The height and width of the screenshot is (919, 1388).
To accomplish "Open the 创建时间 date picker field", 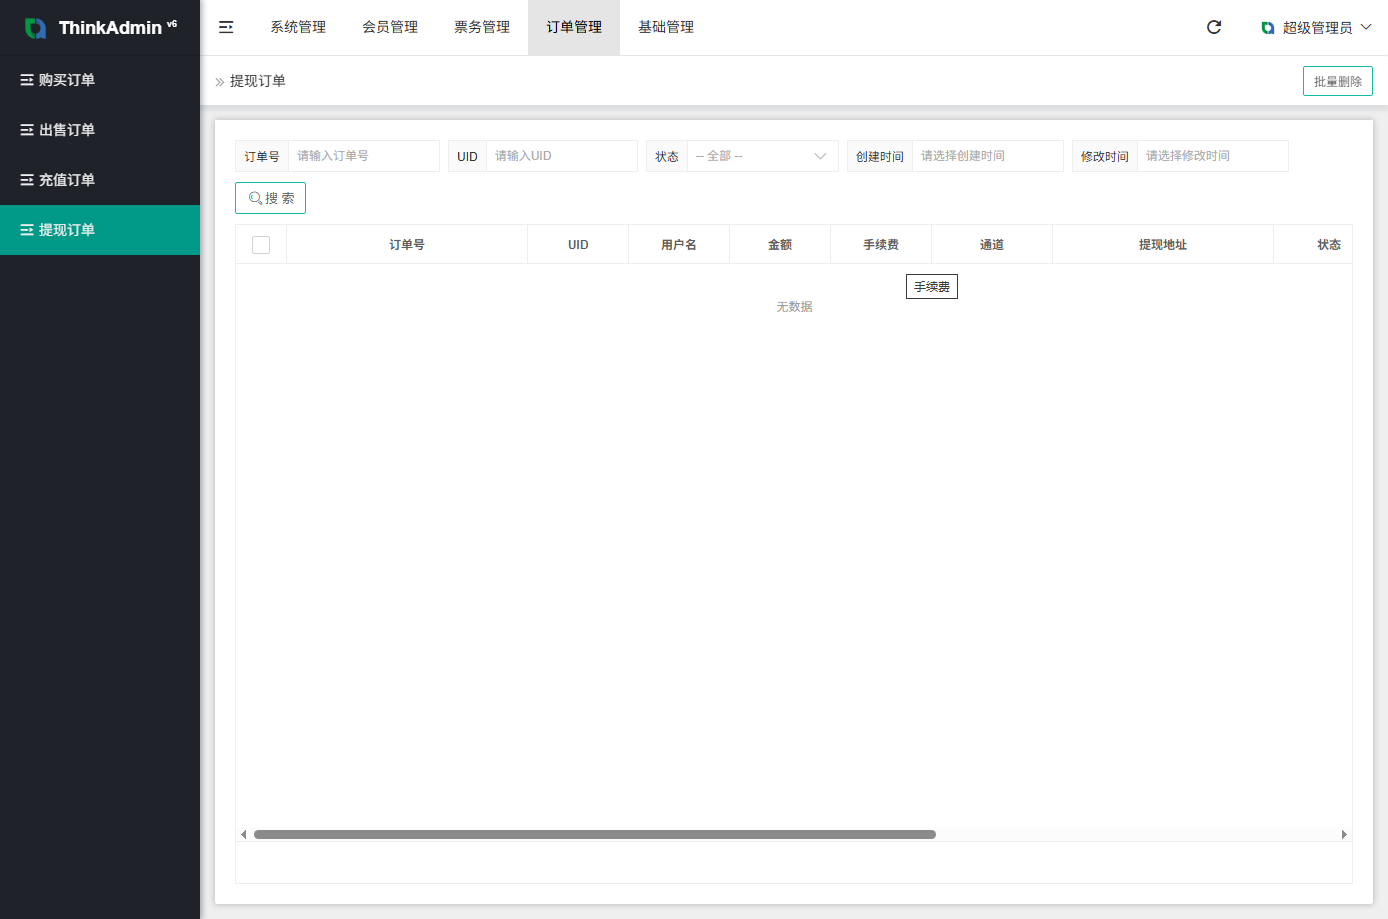I will (988, 156).
